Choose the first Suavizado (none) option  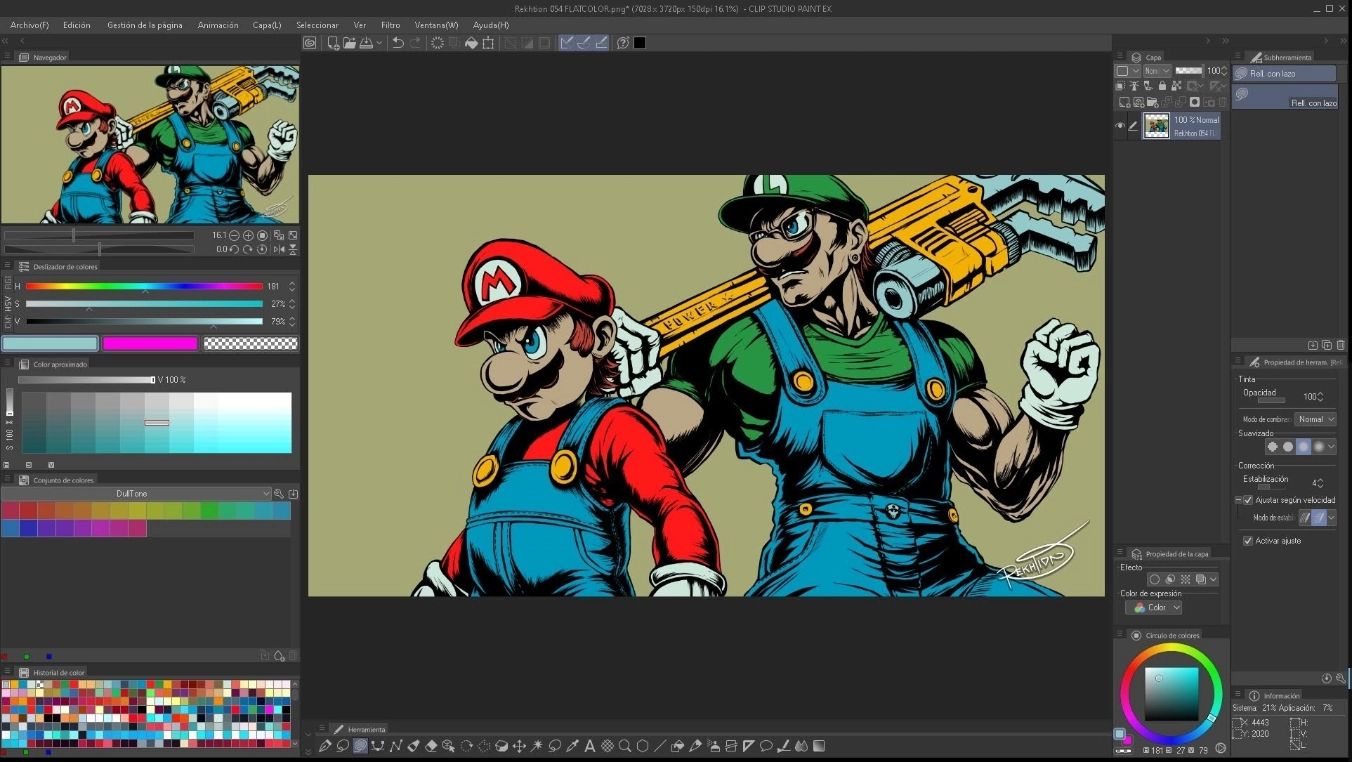click(1273, 447)
